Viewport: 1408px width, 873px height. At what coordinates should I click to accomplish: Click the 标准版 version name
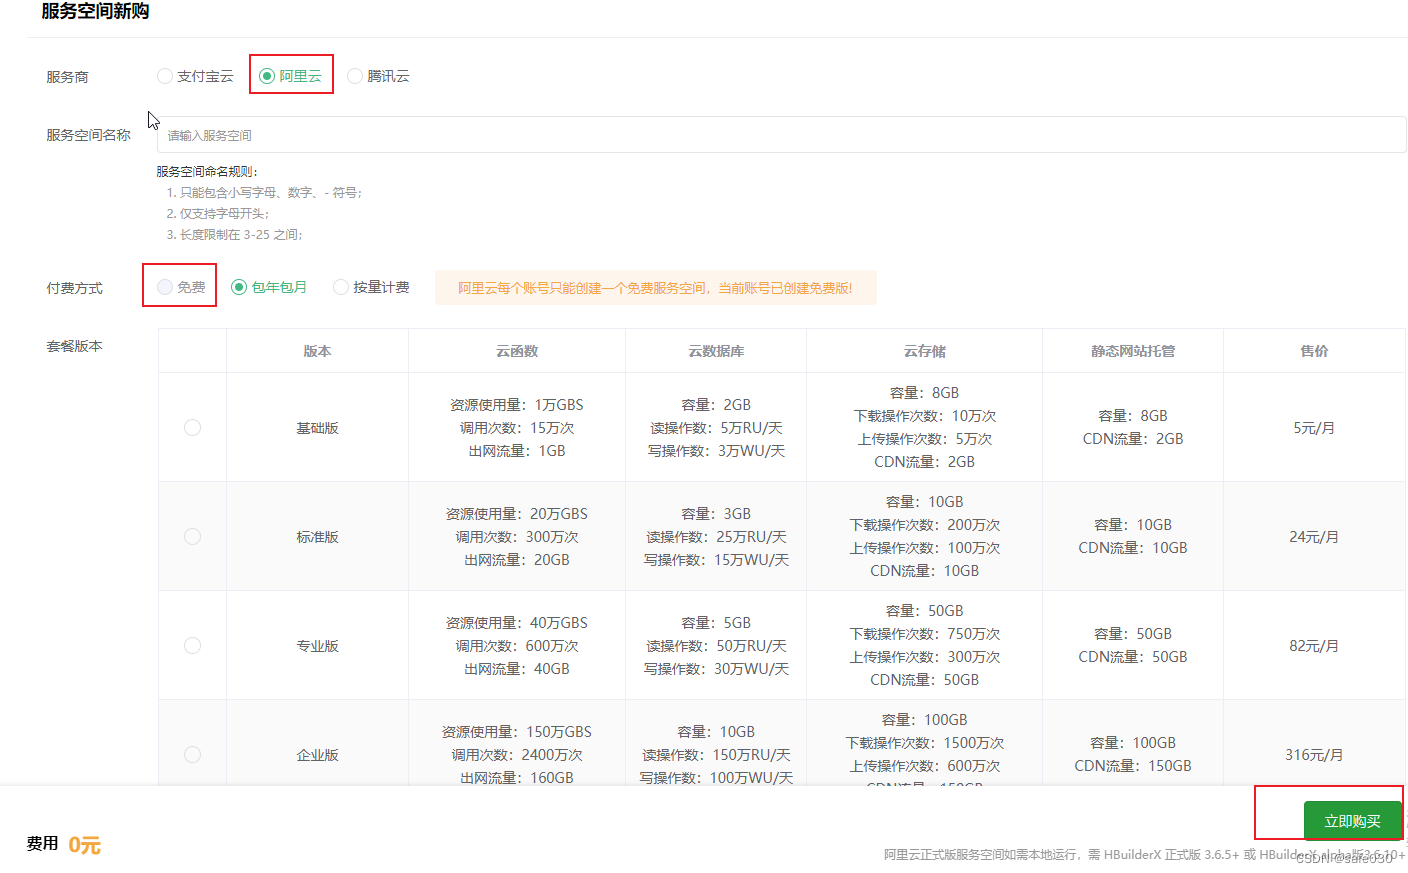(317, 537)
